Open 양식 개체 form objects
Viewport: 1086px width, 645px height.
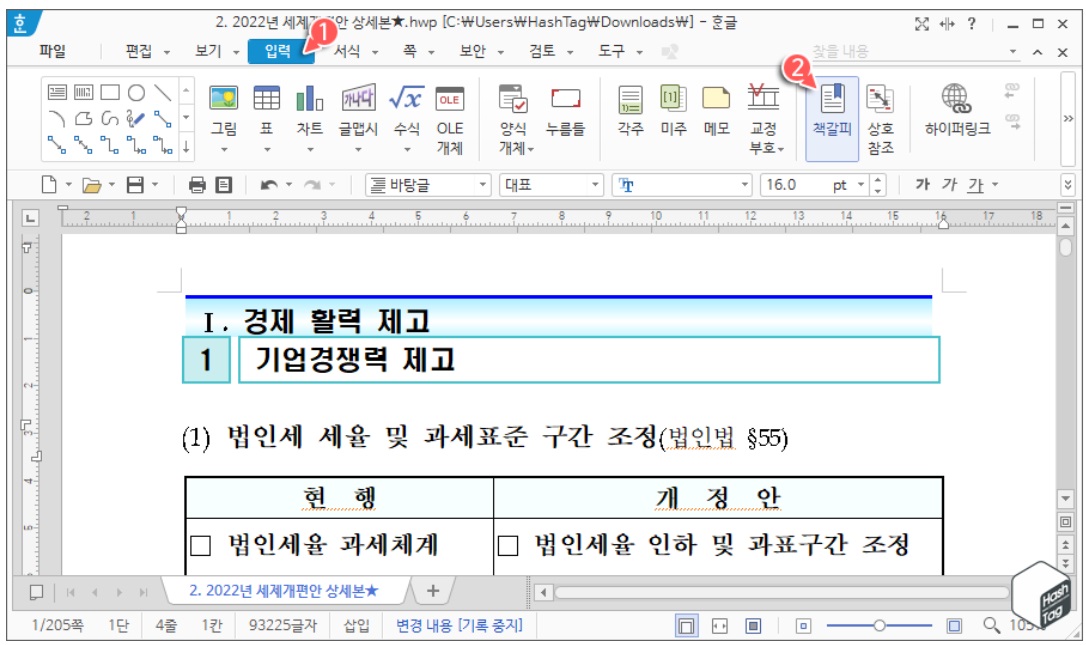(x=513, y=98)
